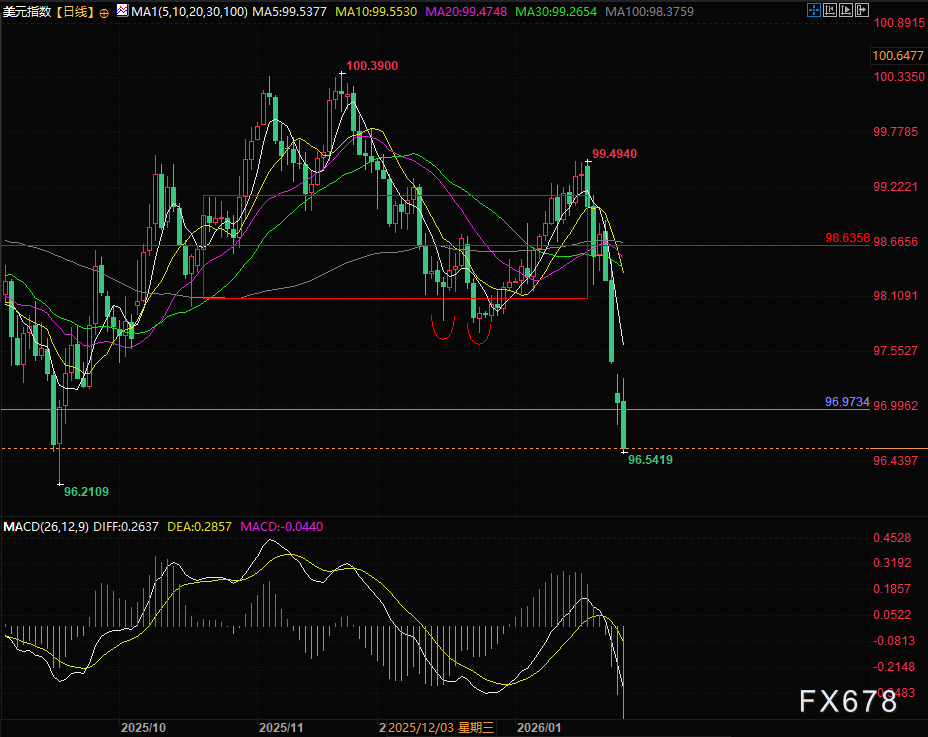Click the 96.2109 low price marker
Screen dimensions: 928x737
tap(86, 491)
